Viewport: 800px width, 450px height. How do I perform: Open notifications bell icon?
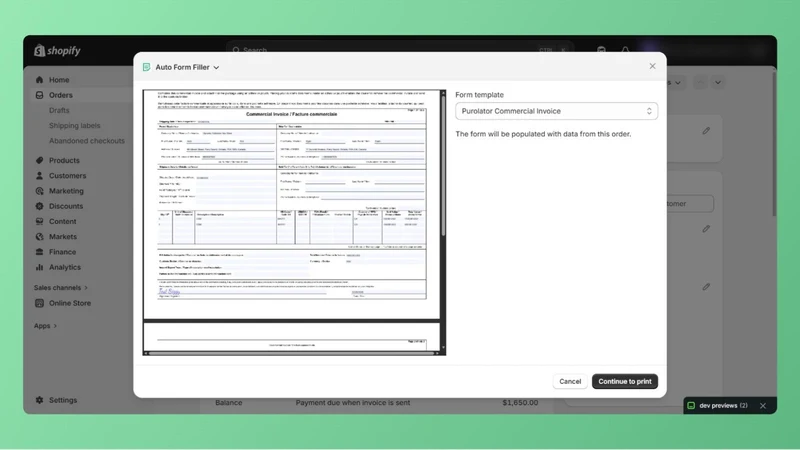pos(625,50)
